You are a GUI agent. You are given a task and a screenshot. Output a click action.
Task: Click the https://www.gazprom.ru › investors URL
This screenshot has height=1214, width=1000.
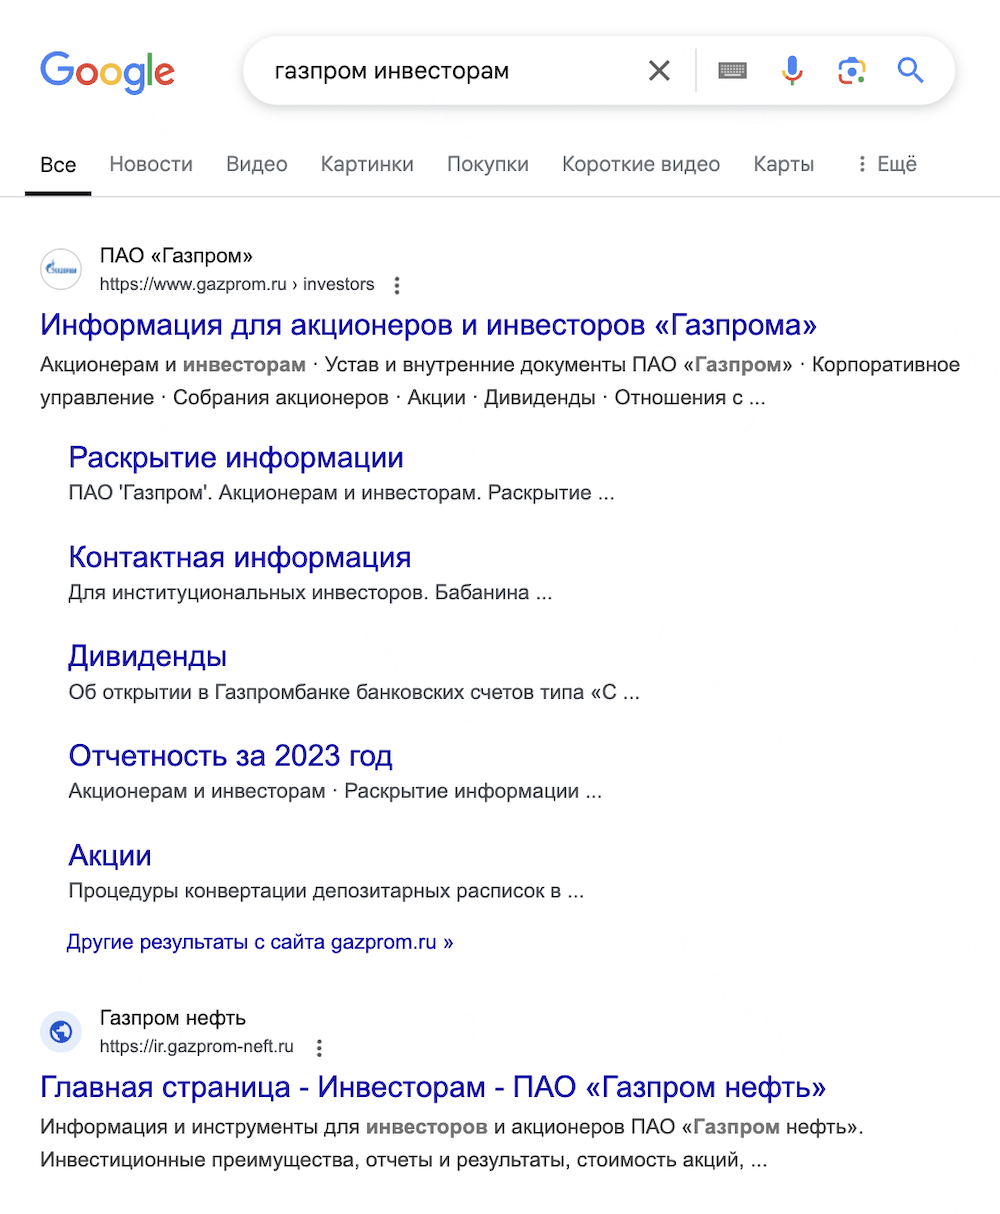[237, 284]
